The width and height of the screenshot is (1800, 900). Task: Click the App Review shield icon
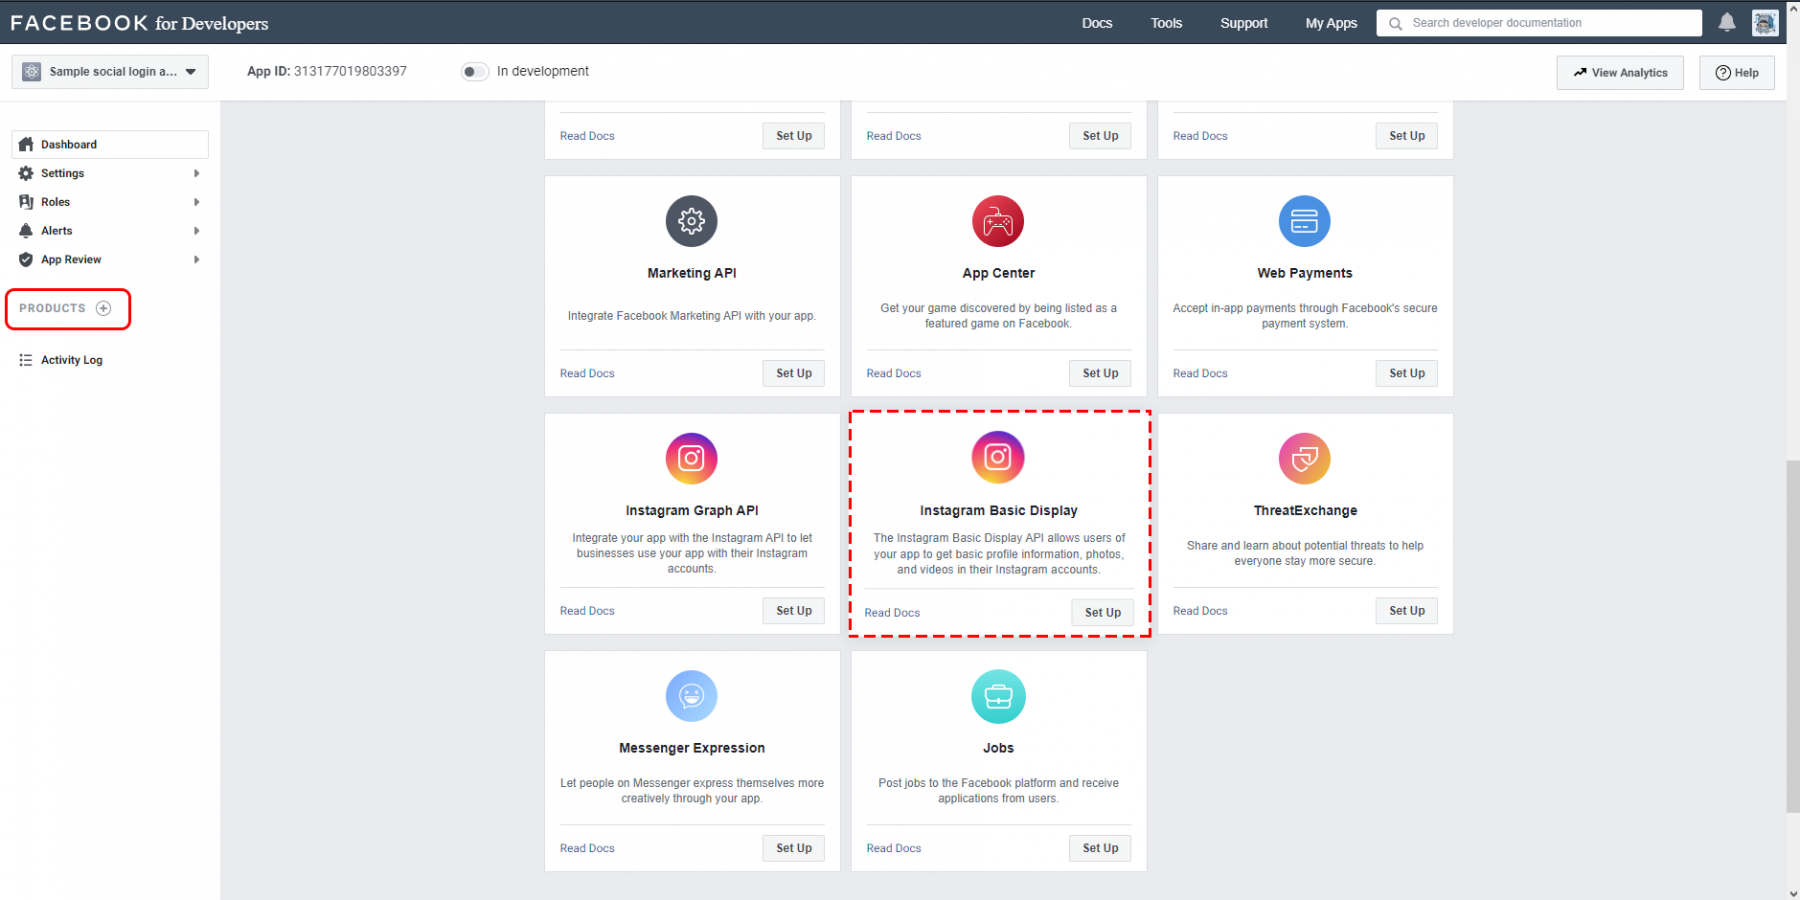(x=26, y=260)
